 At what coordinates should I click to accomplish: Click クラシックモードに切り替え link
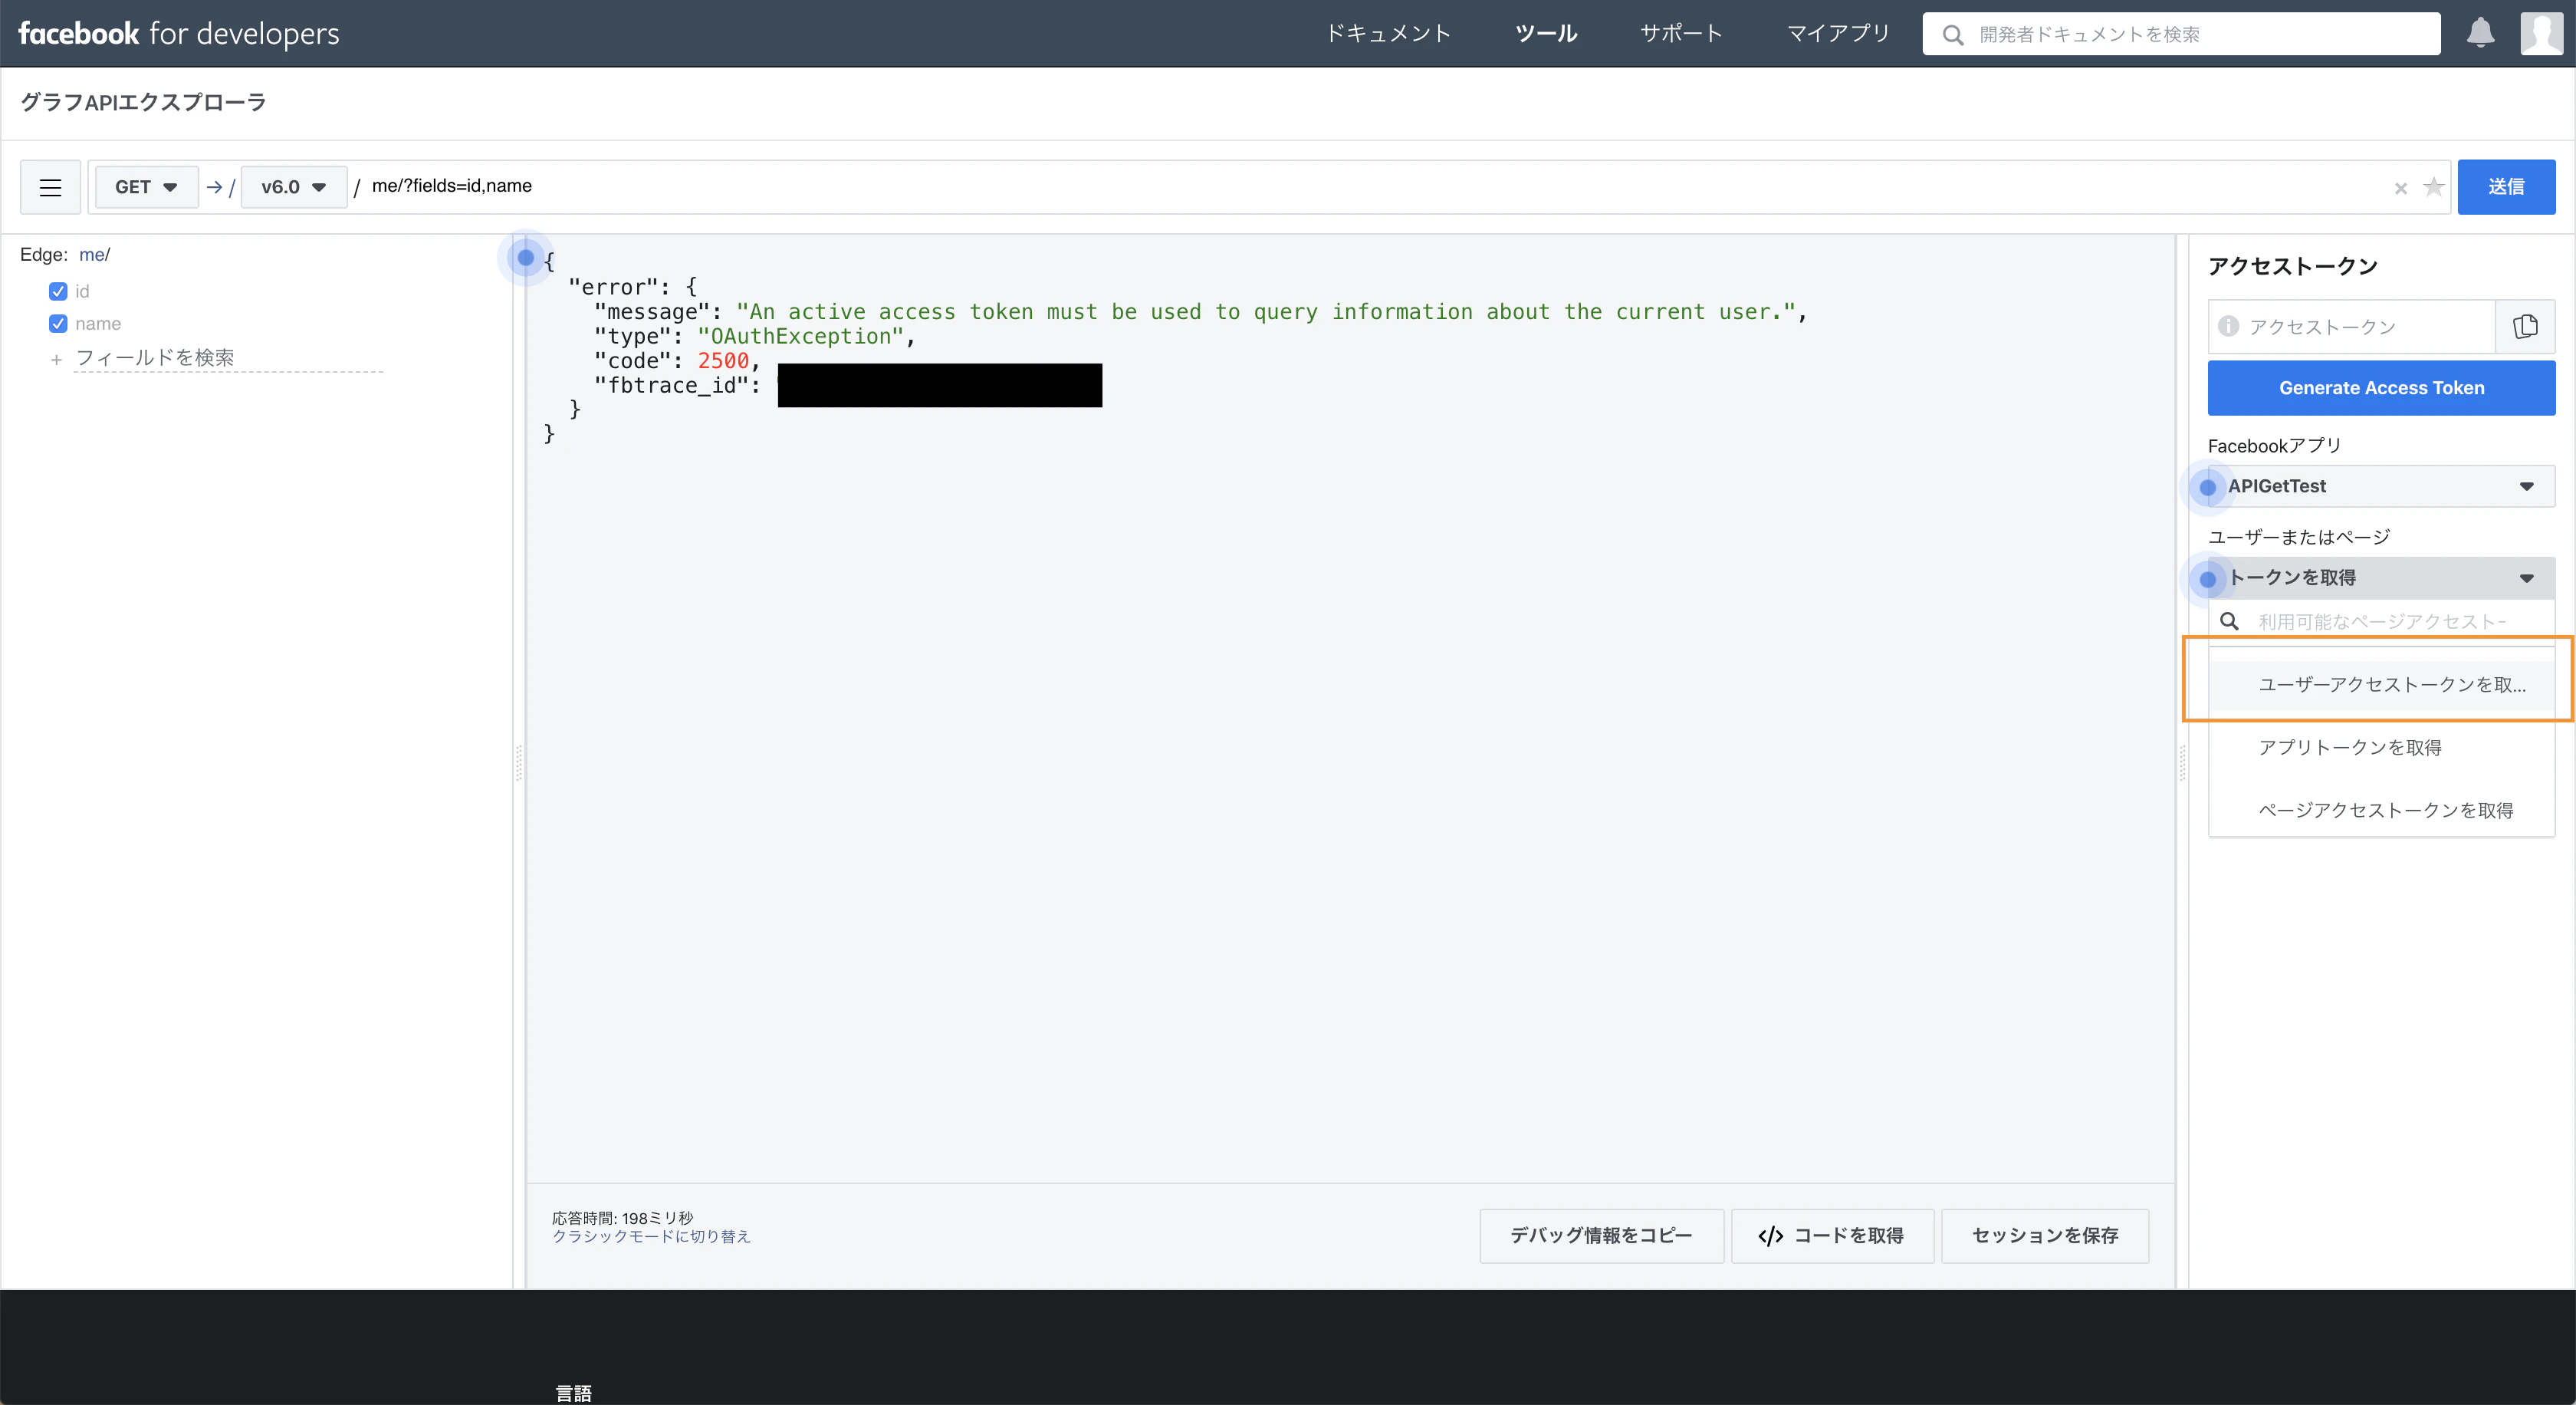pyautogui.click(x=651, y=1237)
